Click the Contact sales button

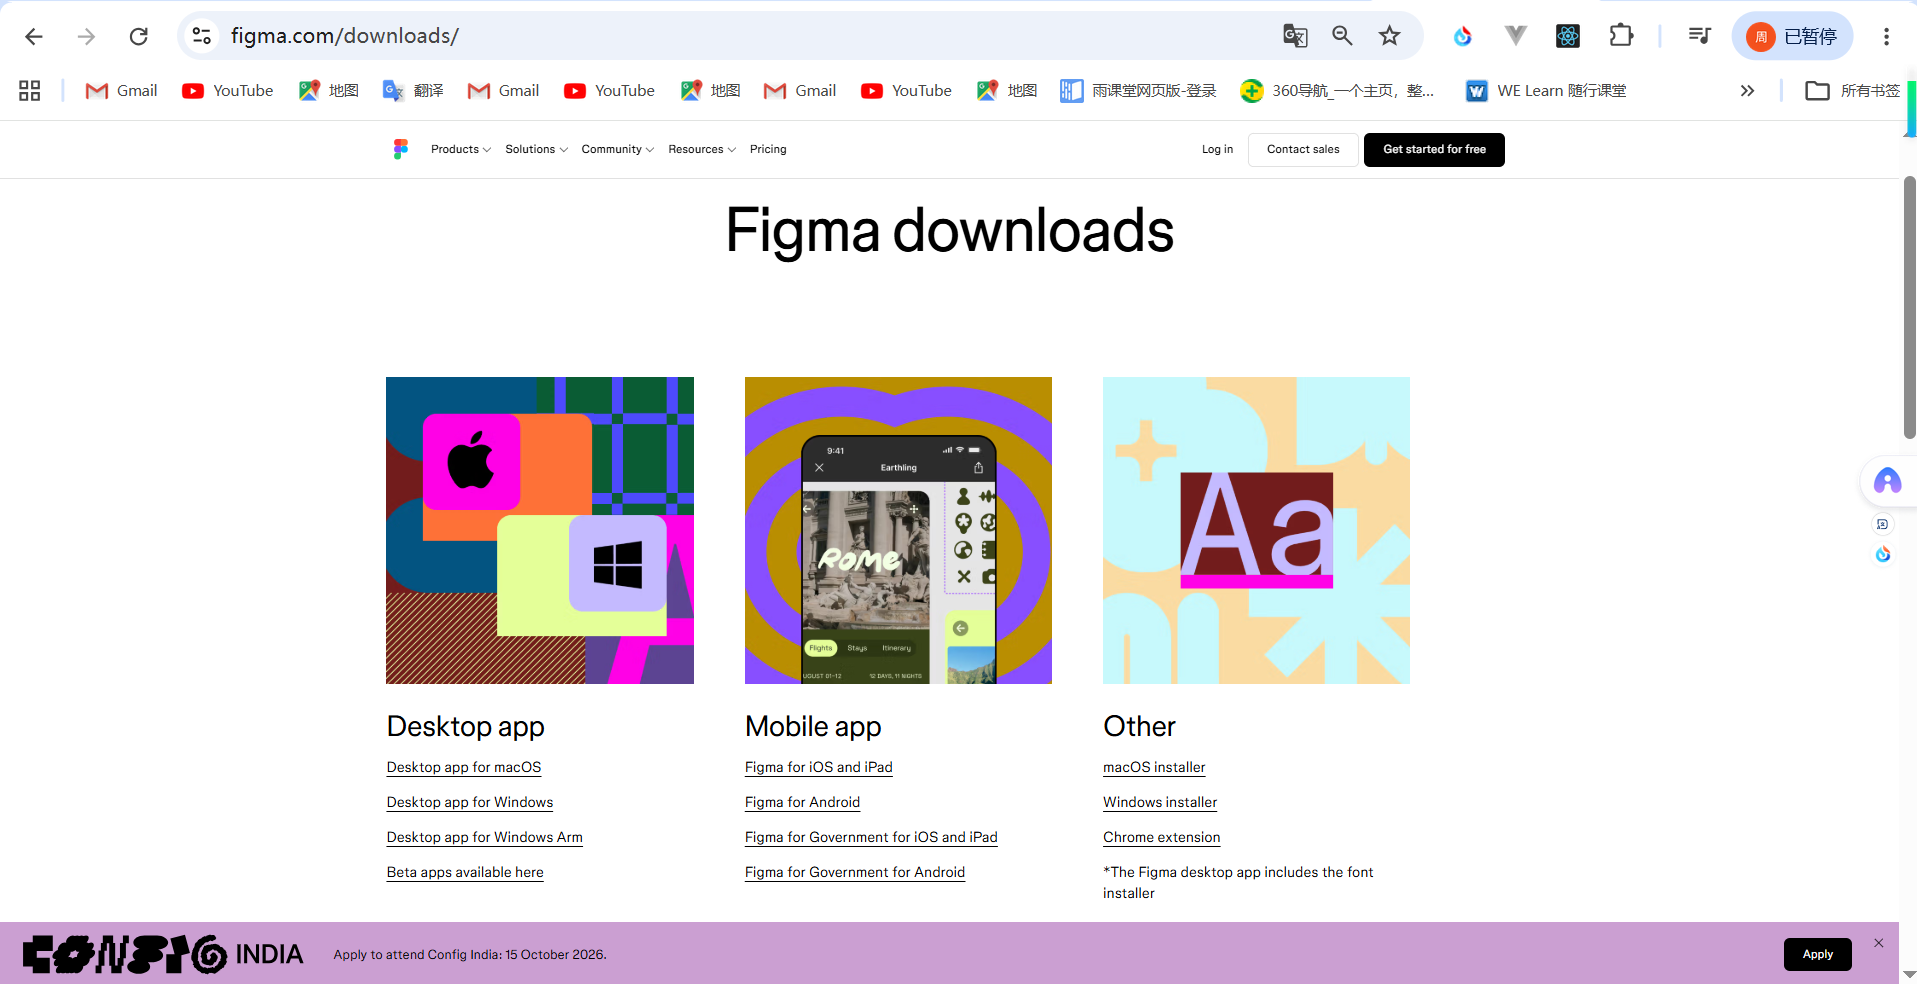click(x=1303, y=149)
